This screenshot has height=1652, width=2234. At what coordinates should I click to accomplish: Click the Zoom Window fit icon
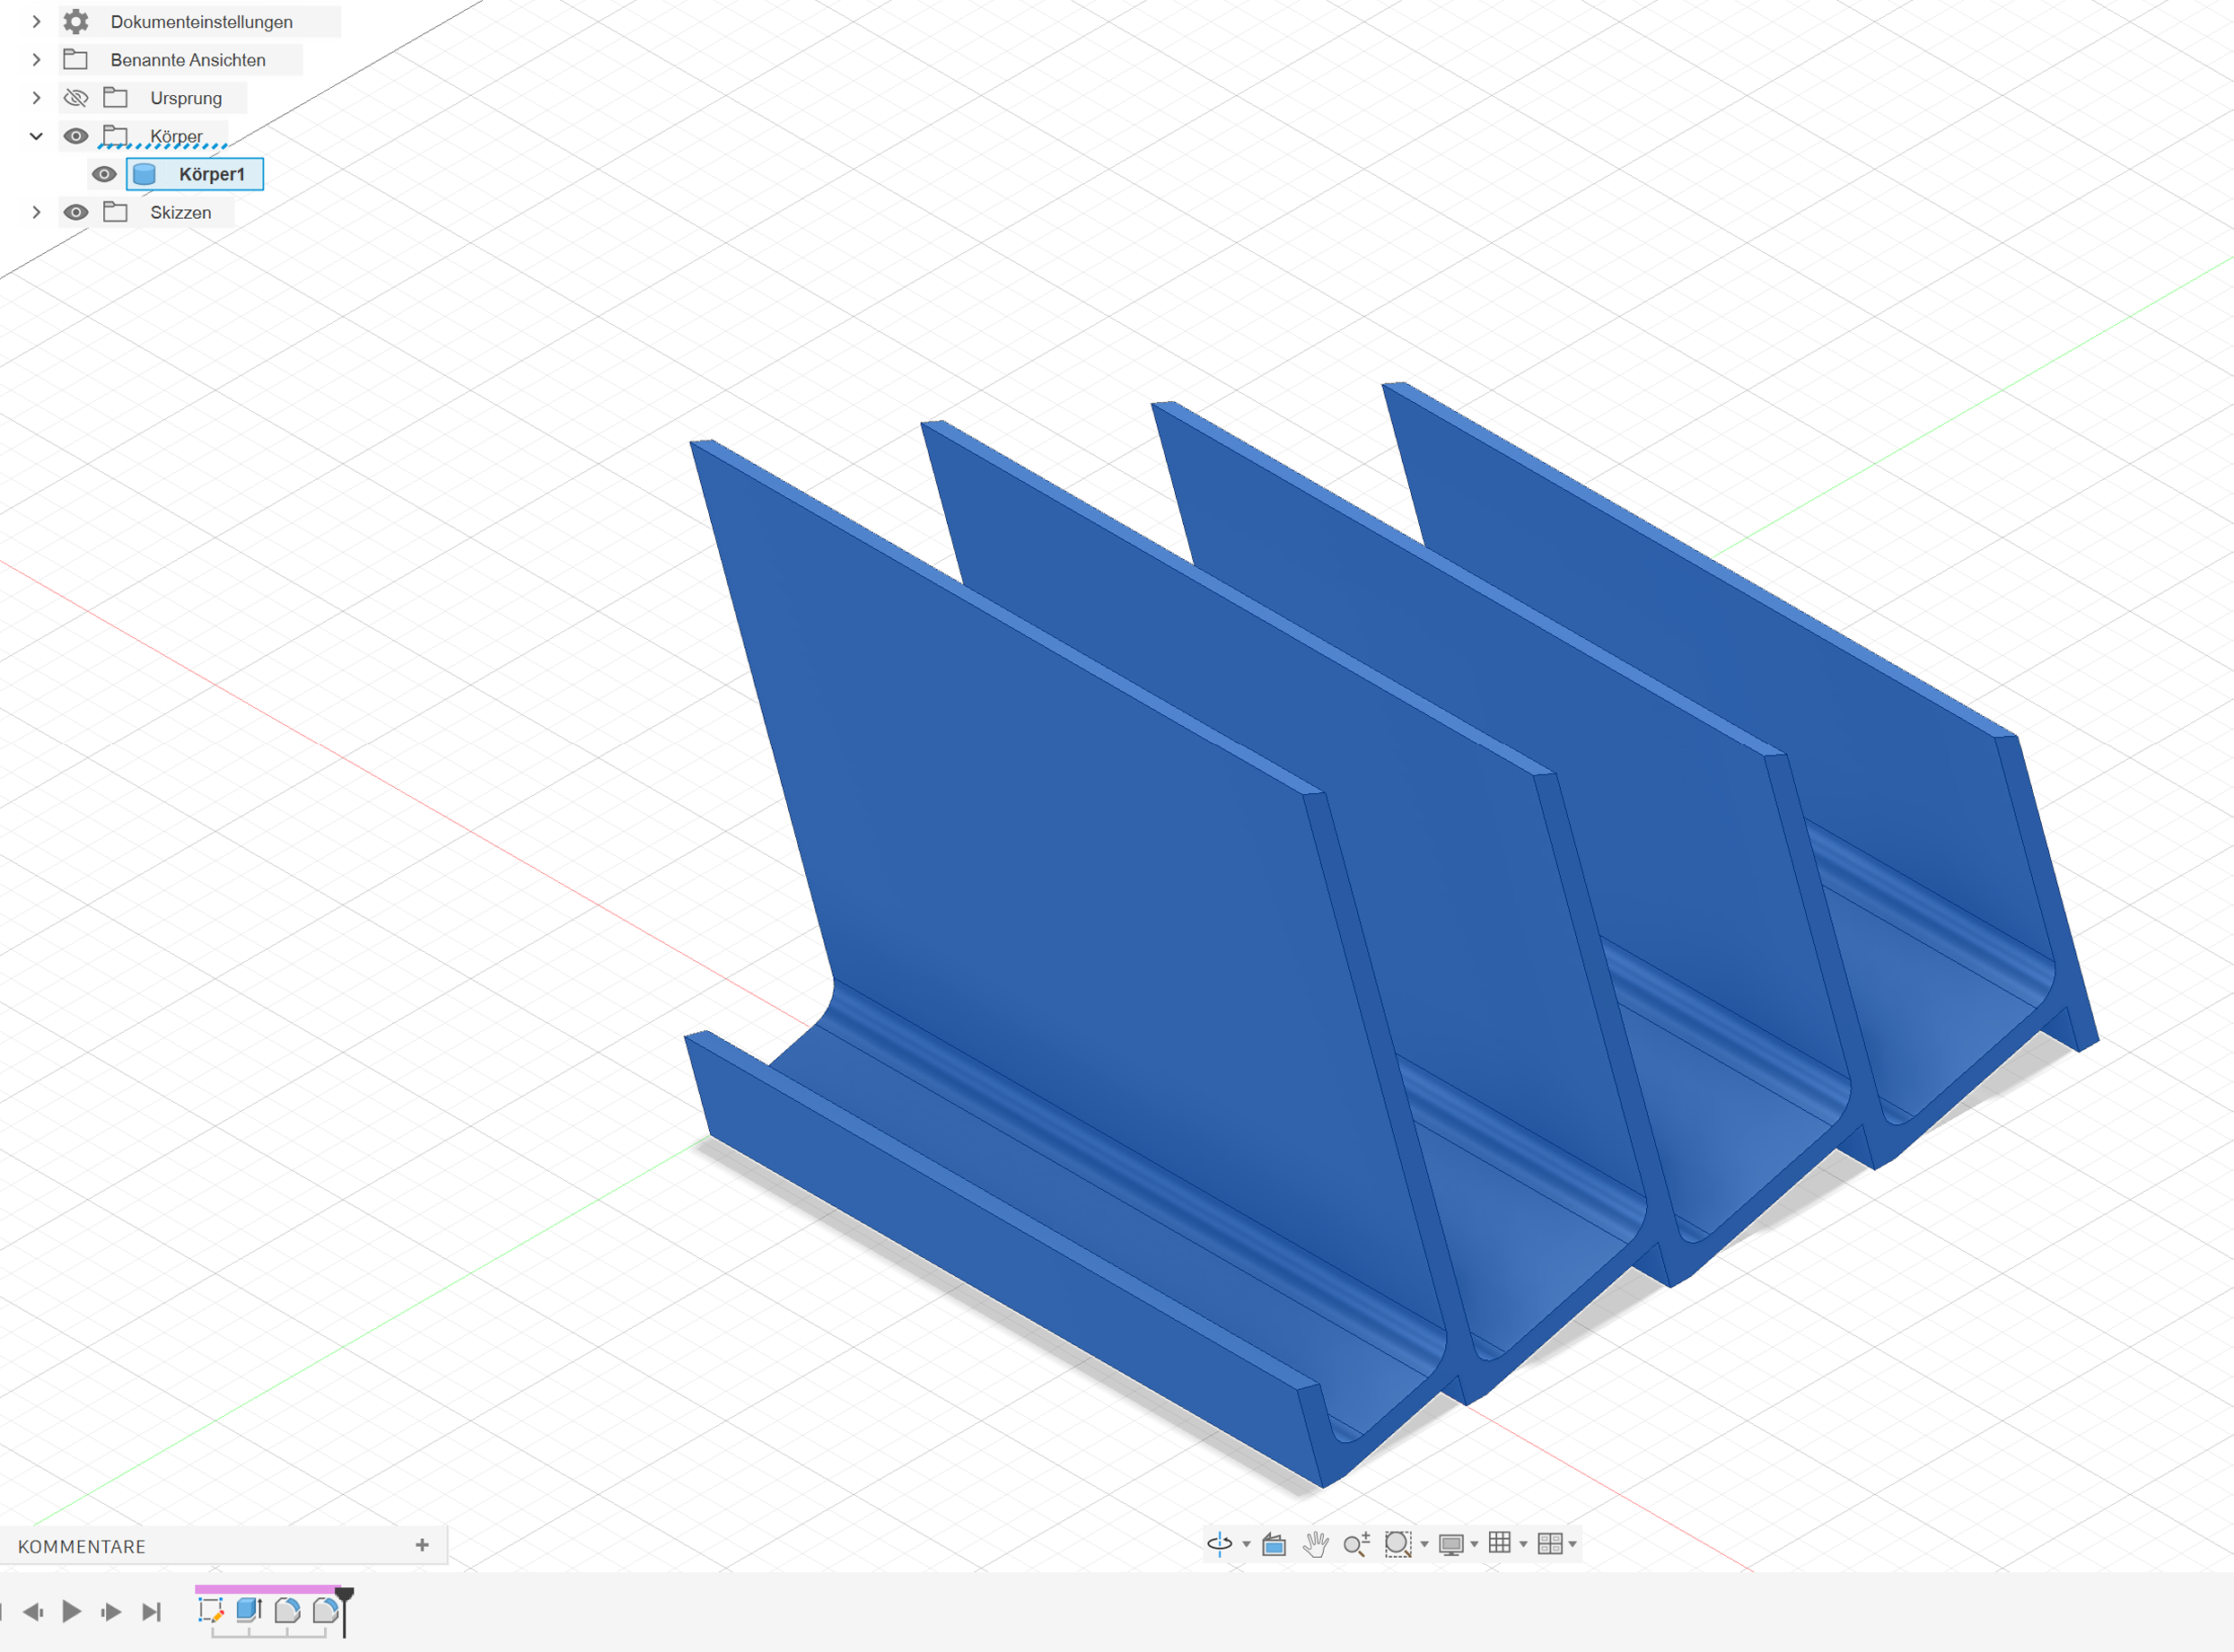coord(1397,1544)
